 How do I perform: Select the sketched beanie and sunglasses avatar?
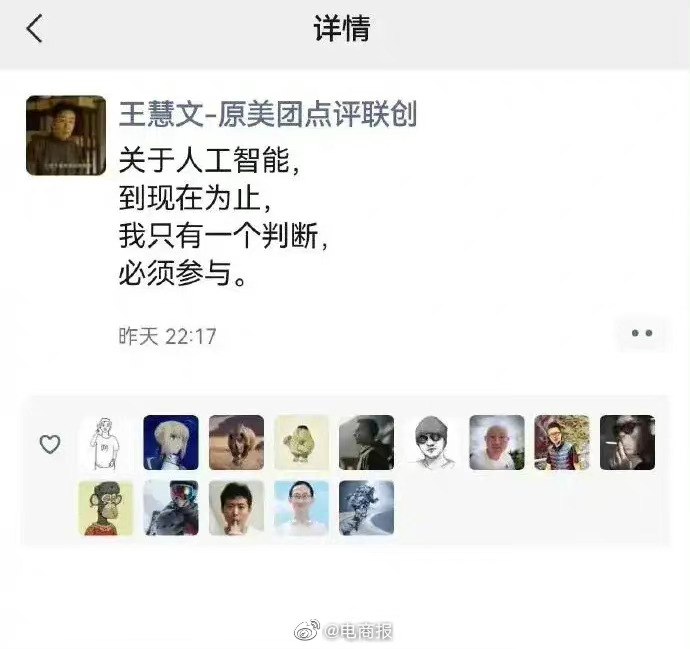click(432, 443)
